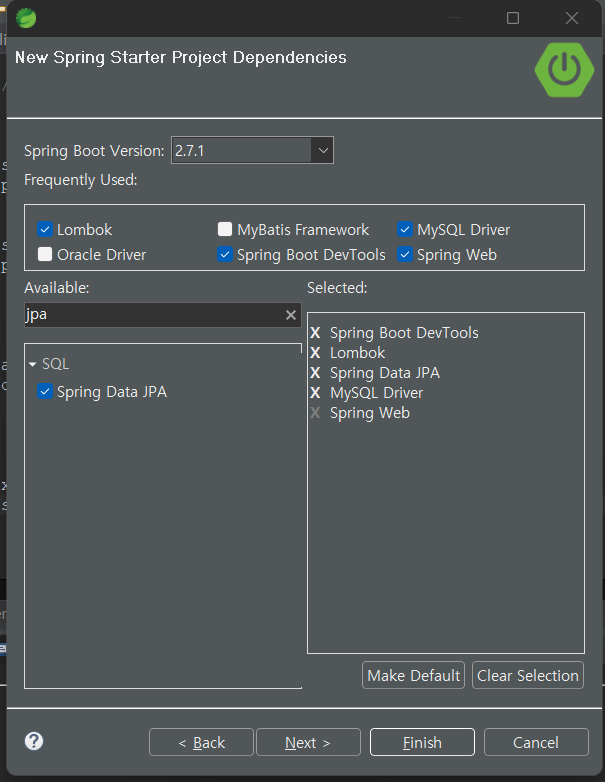Image resolution: width=605 pixels, height=782 pixels.
Task: Click the Spring leaf icon in title bar
Action: pyautogui.click(x=26, y=18)
